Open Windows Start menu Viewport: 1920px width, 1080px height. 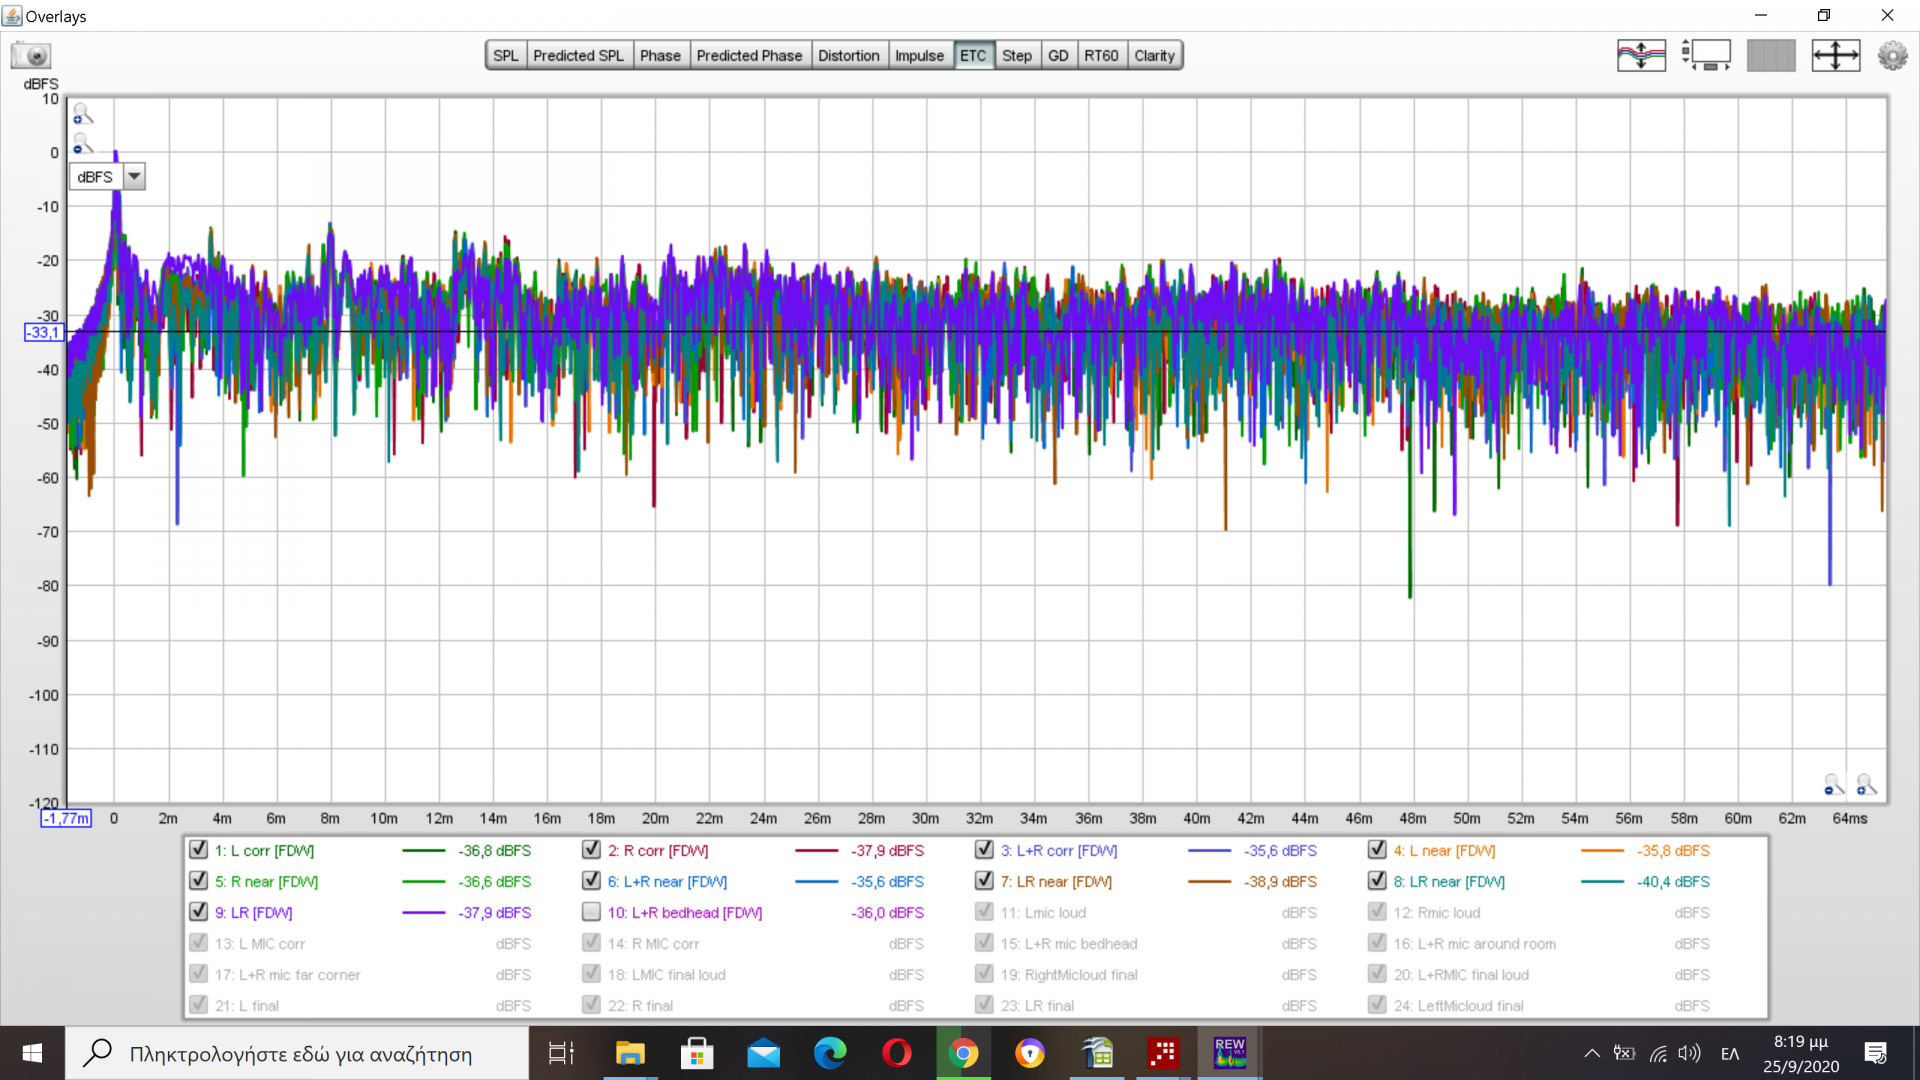32,1053
